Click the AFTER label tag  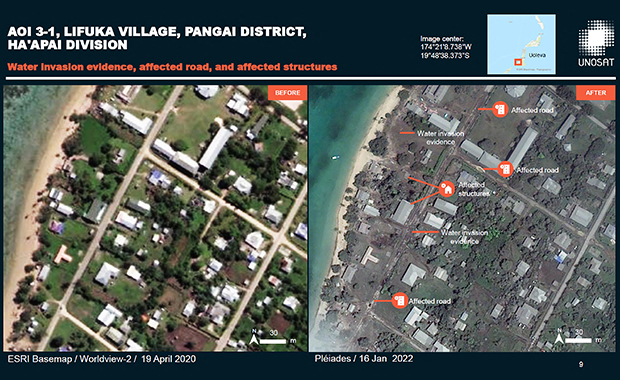(x=595, y=93)
